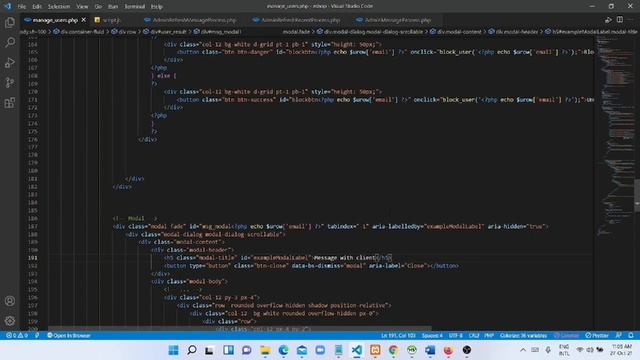The width and height of the screenshot is (640, 360).
Task: Open the Run and Debug view
Action: (10, 62)
